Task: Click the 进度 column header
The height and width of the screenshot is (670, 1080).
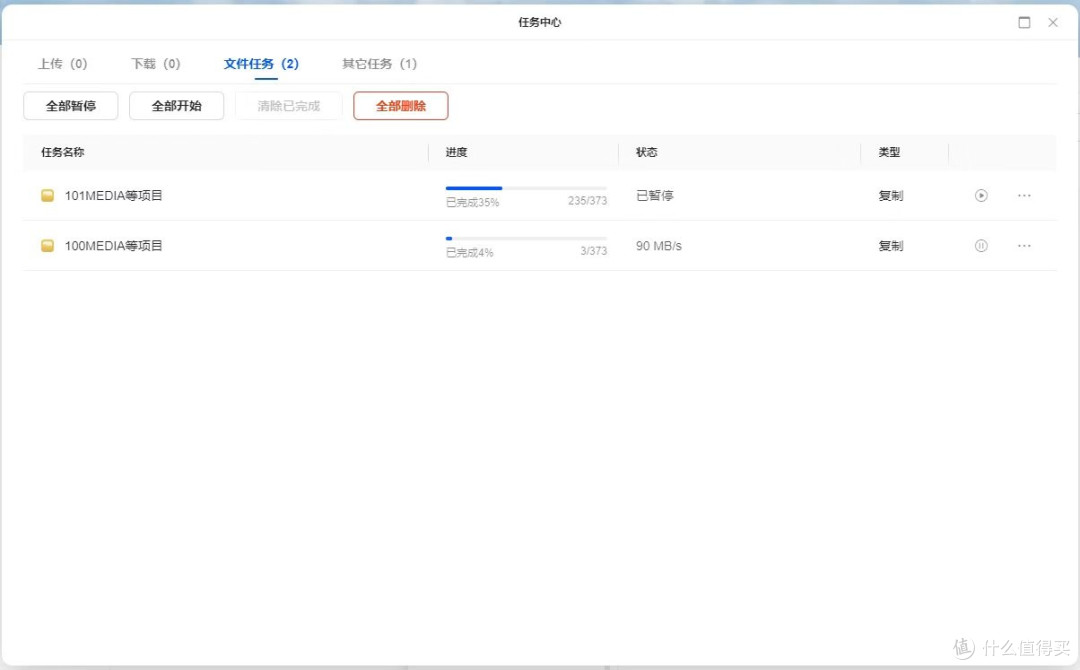Action: (x=456, y=152)
